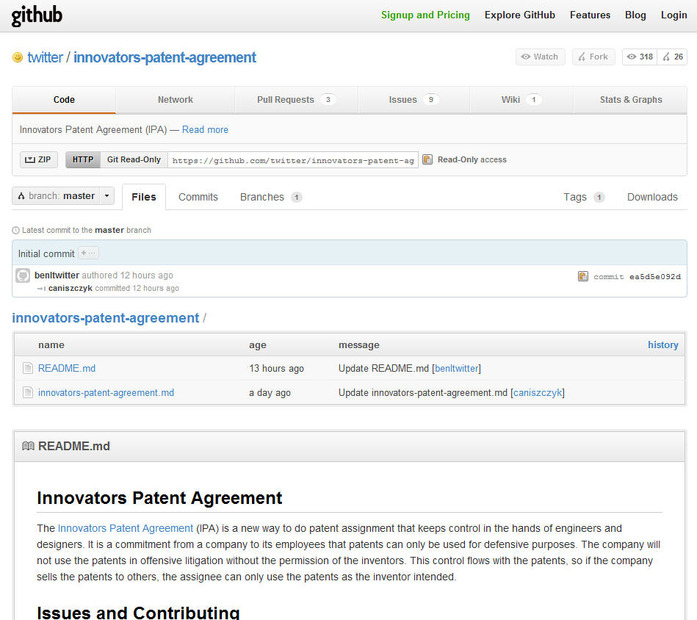Click the Initial commit message

46,254
